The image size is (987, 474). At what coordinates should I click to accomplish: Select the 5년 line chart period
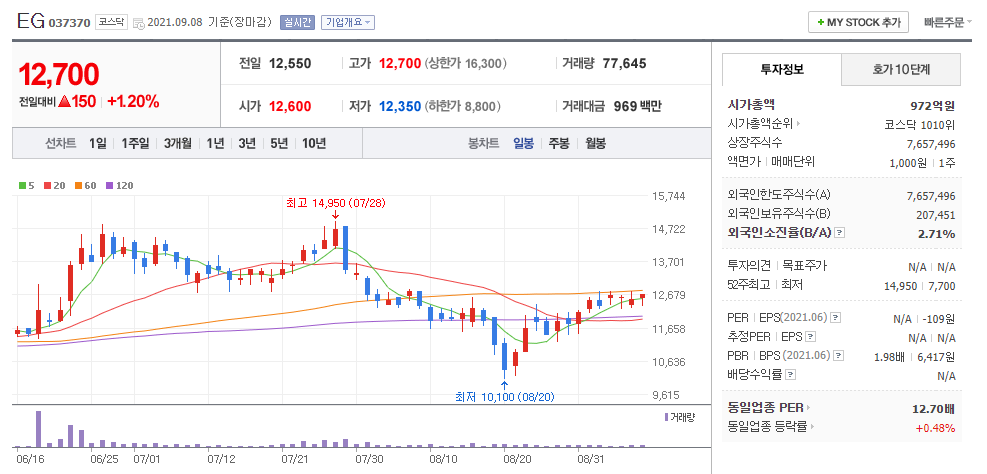(x=279, y=144)
